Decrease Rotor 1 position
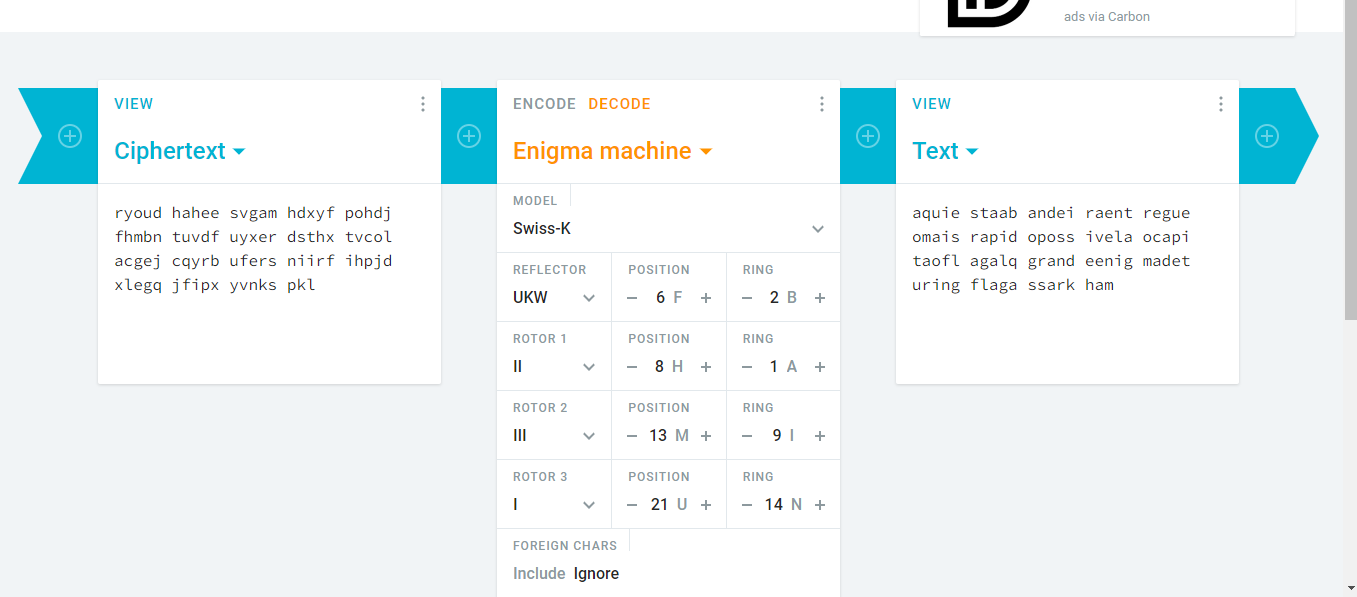The image size is (1357, 597). pos(632,367)
